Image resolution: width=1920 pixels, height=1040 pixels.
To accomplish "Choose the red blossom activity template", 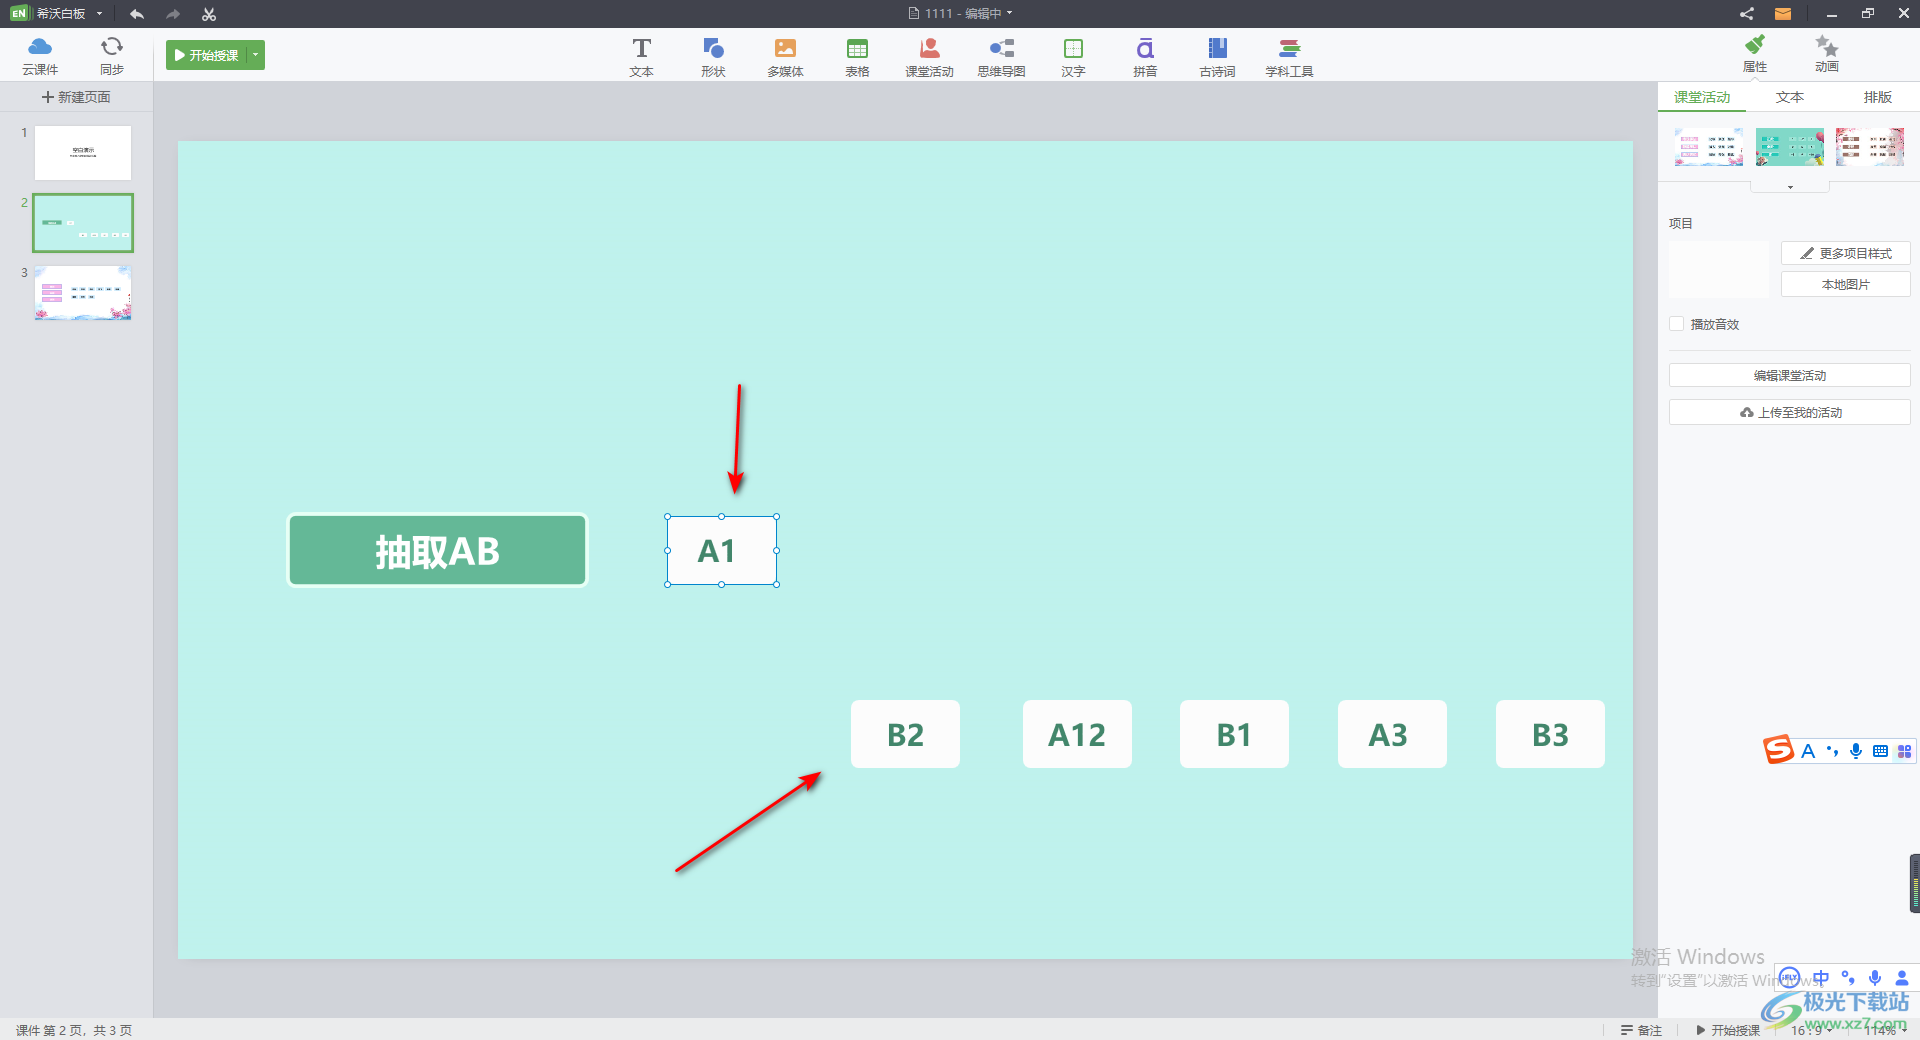I will point(1870,147).
